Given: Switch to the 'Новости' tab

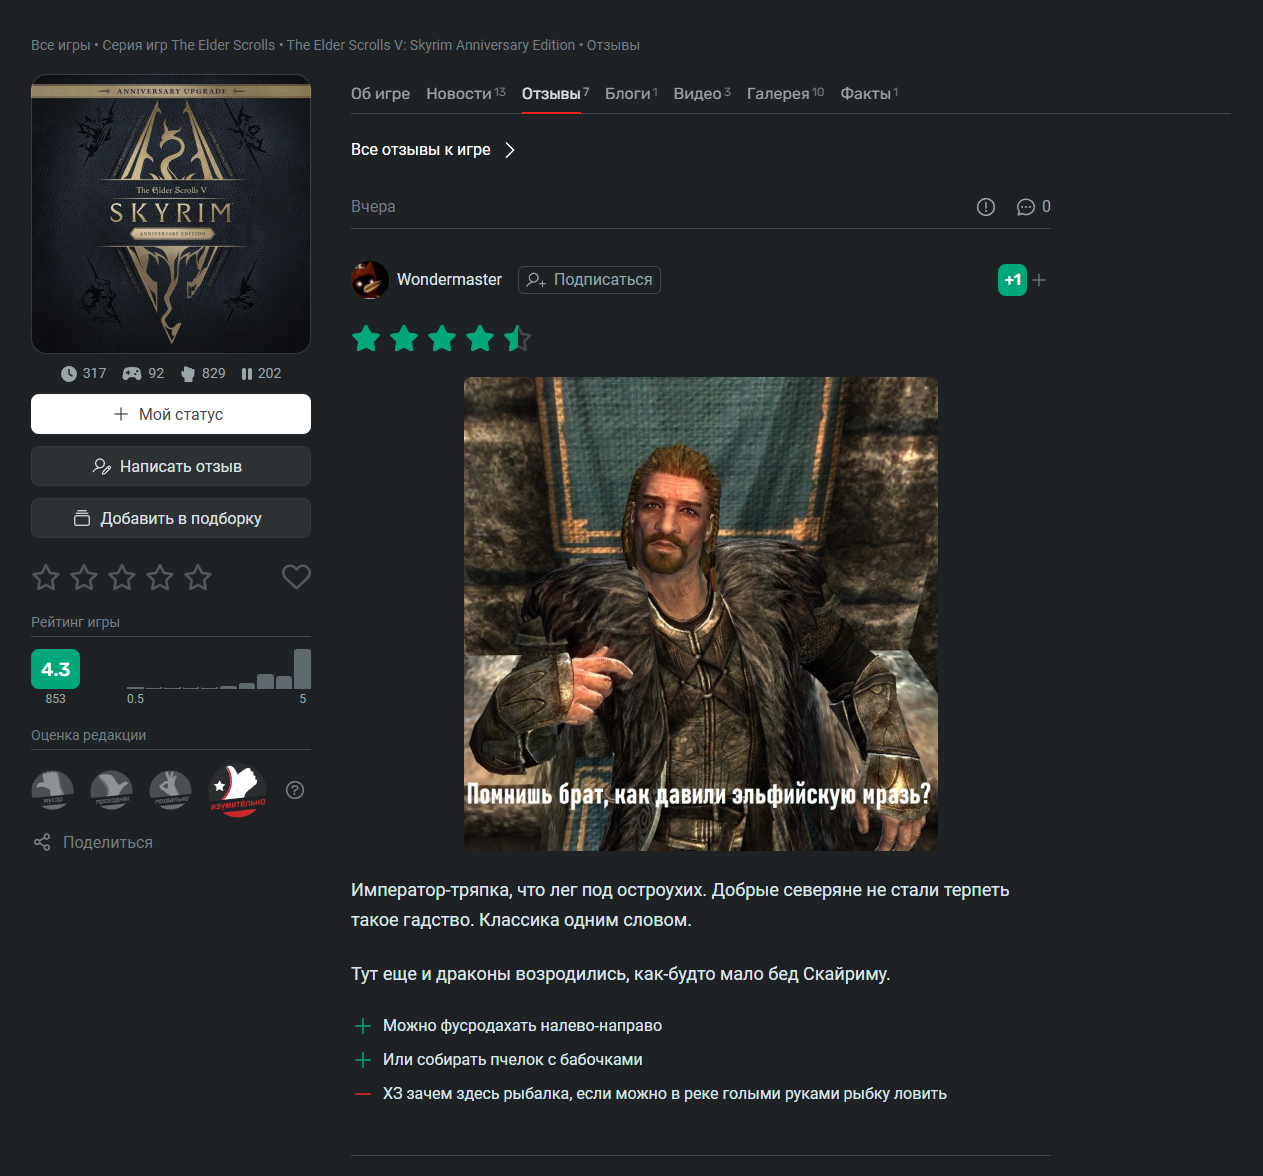Looking at the screenshot, I should point(459,94).
